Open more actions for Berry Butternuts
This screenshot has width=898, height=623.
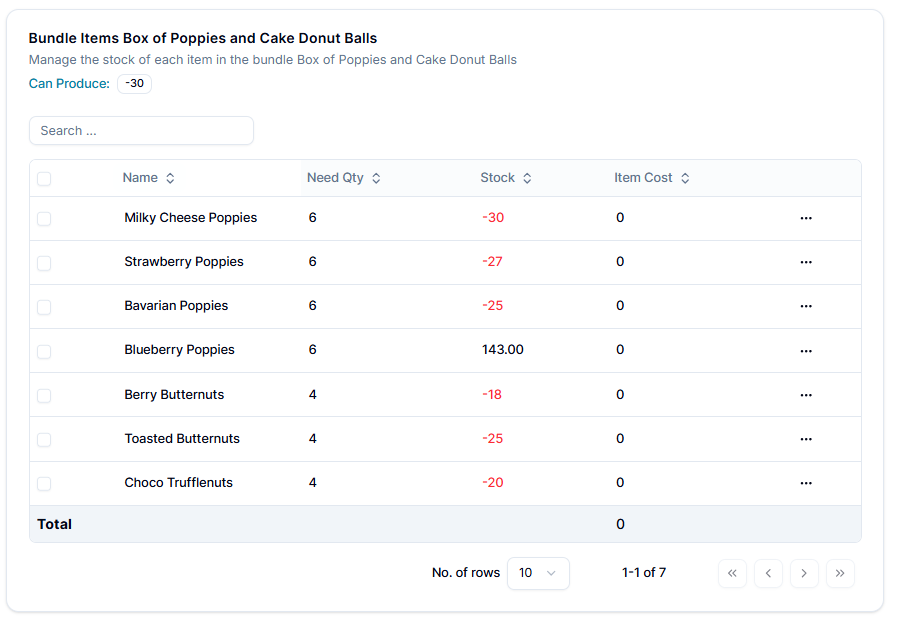tap(806, 395)
